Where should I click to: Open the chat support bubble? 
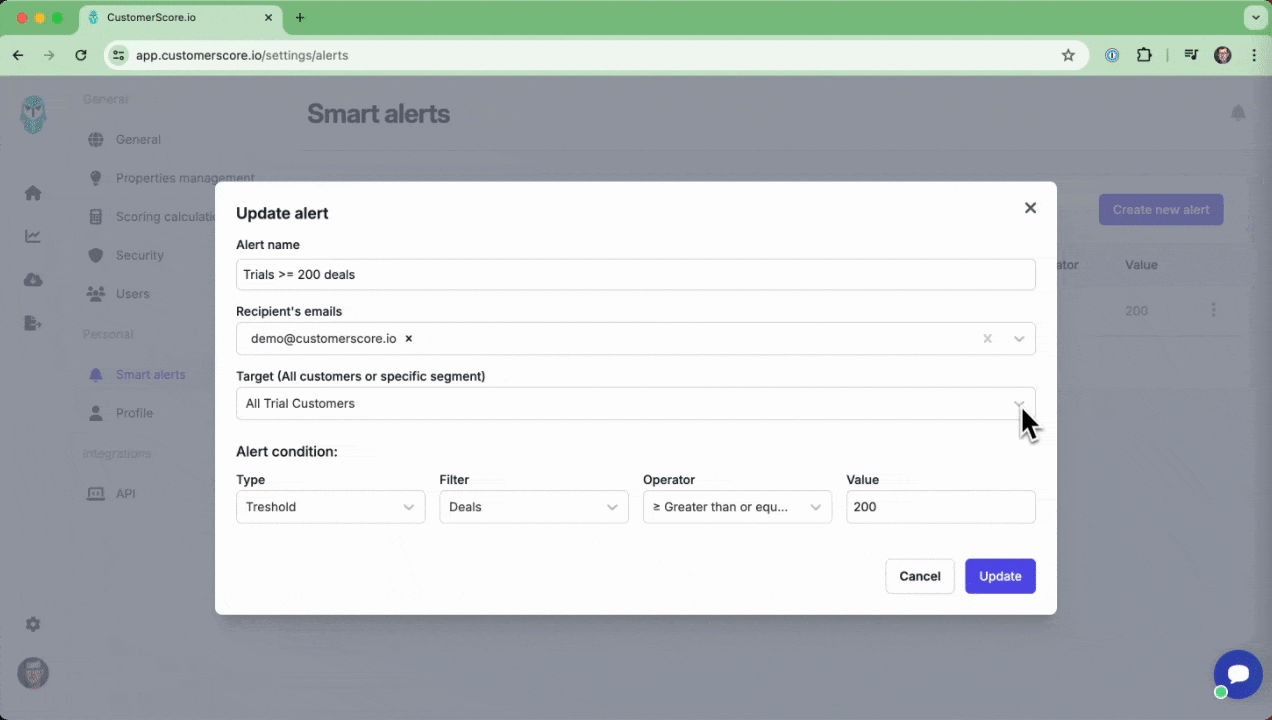click(1238, 674)
